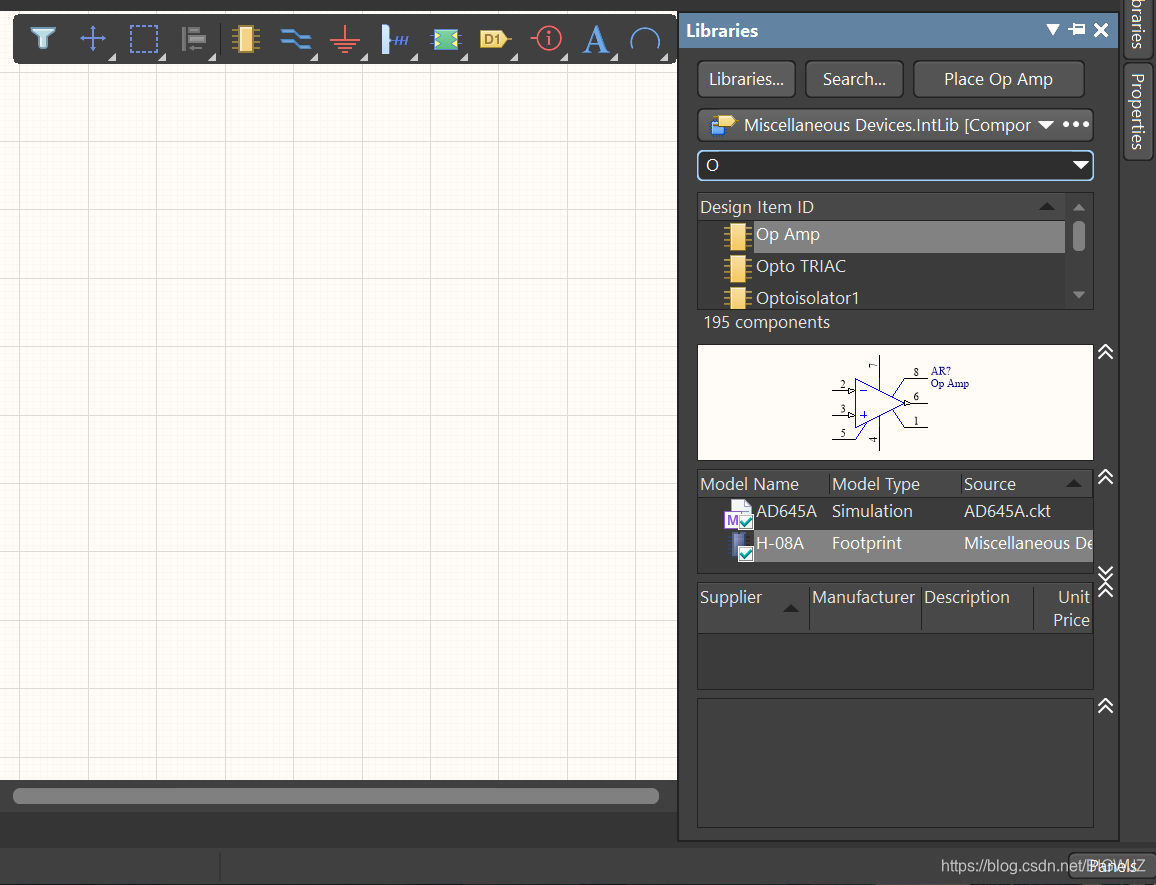The image size is (1156, 885).
Task: Select the place text string 'A' tool
Action: (596, 40)
